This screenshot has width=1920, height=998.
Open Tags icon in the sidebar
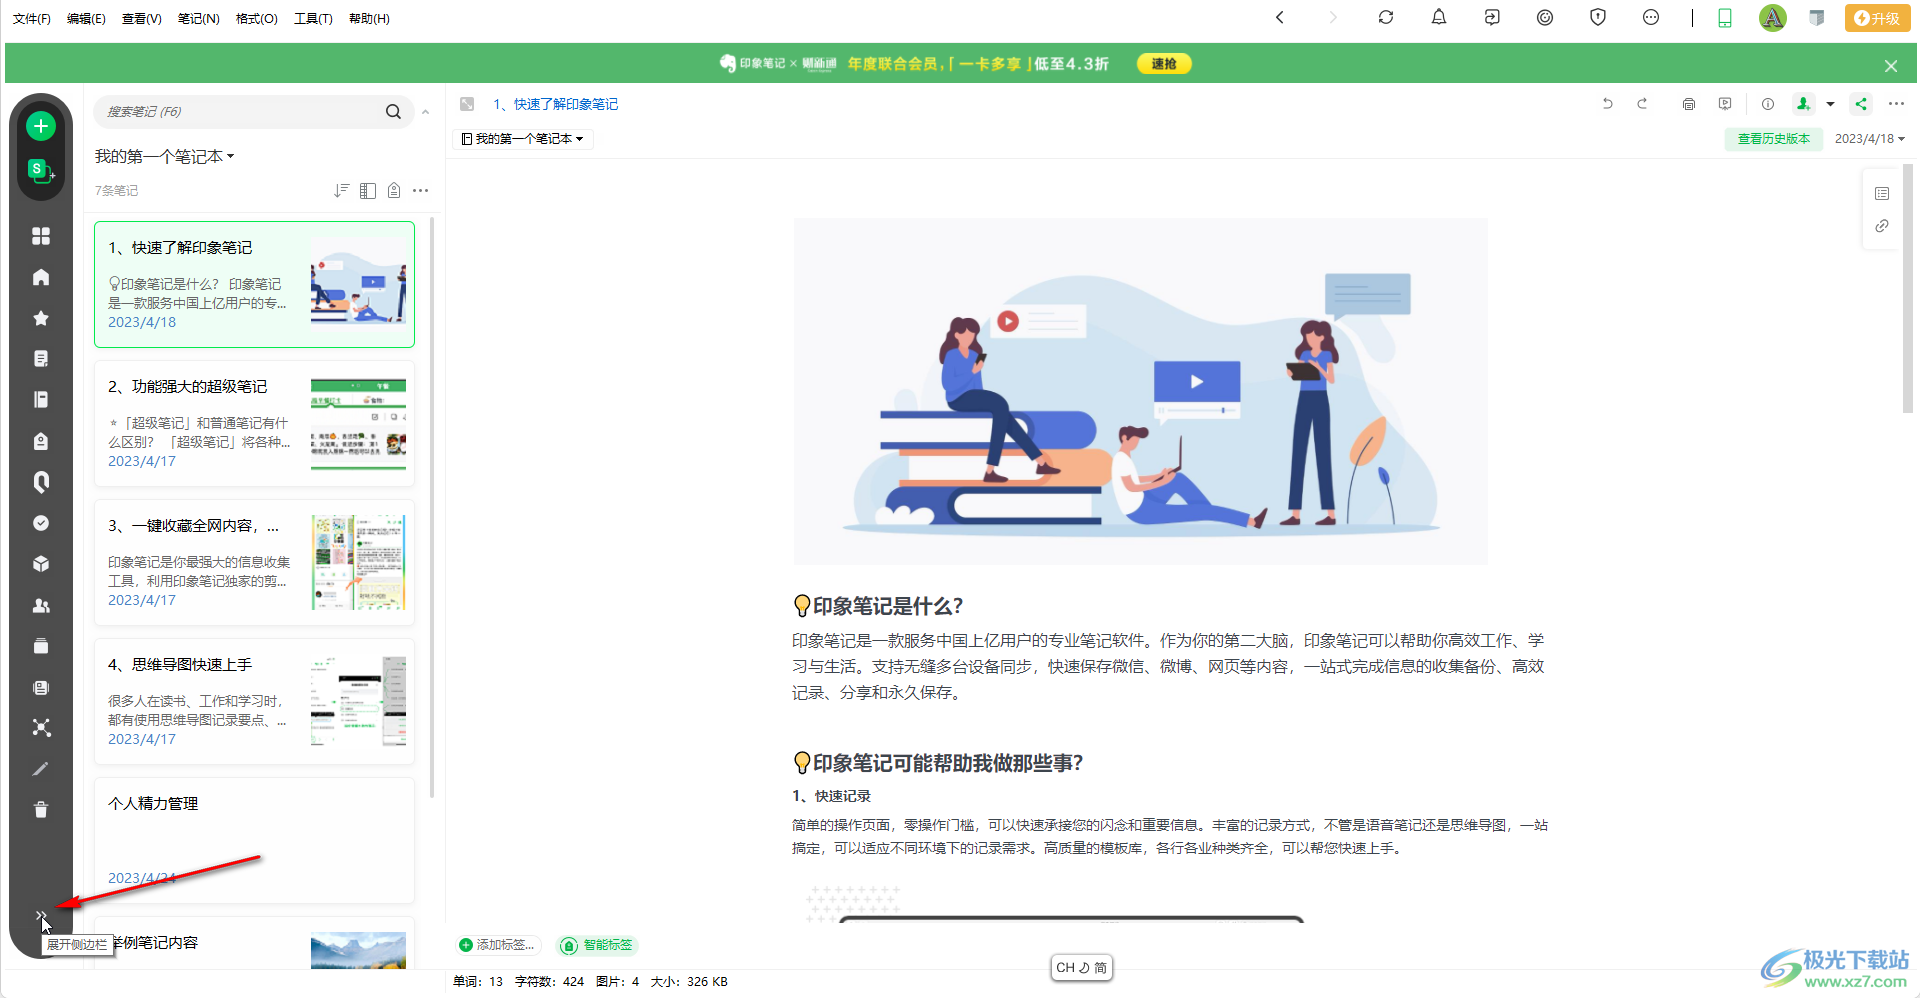coord(41,441)
